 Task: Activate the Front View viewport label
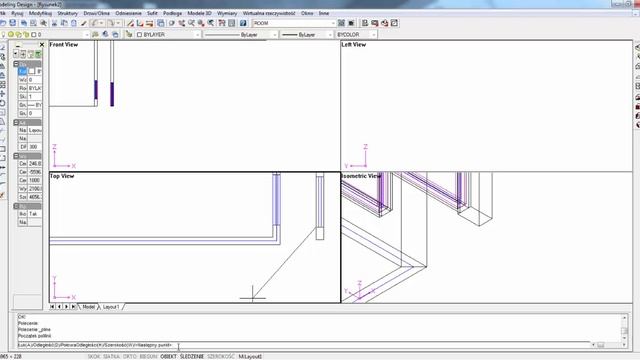(x=63, y=44)
